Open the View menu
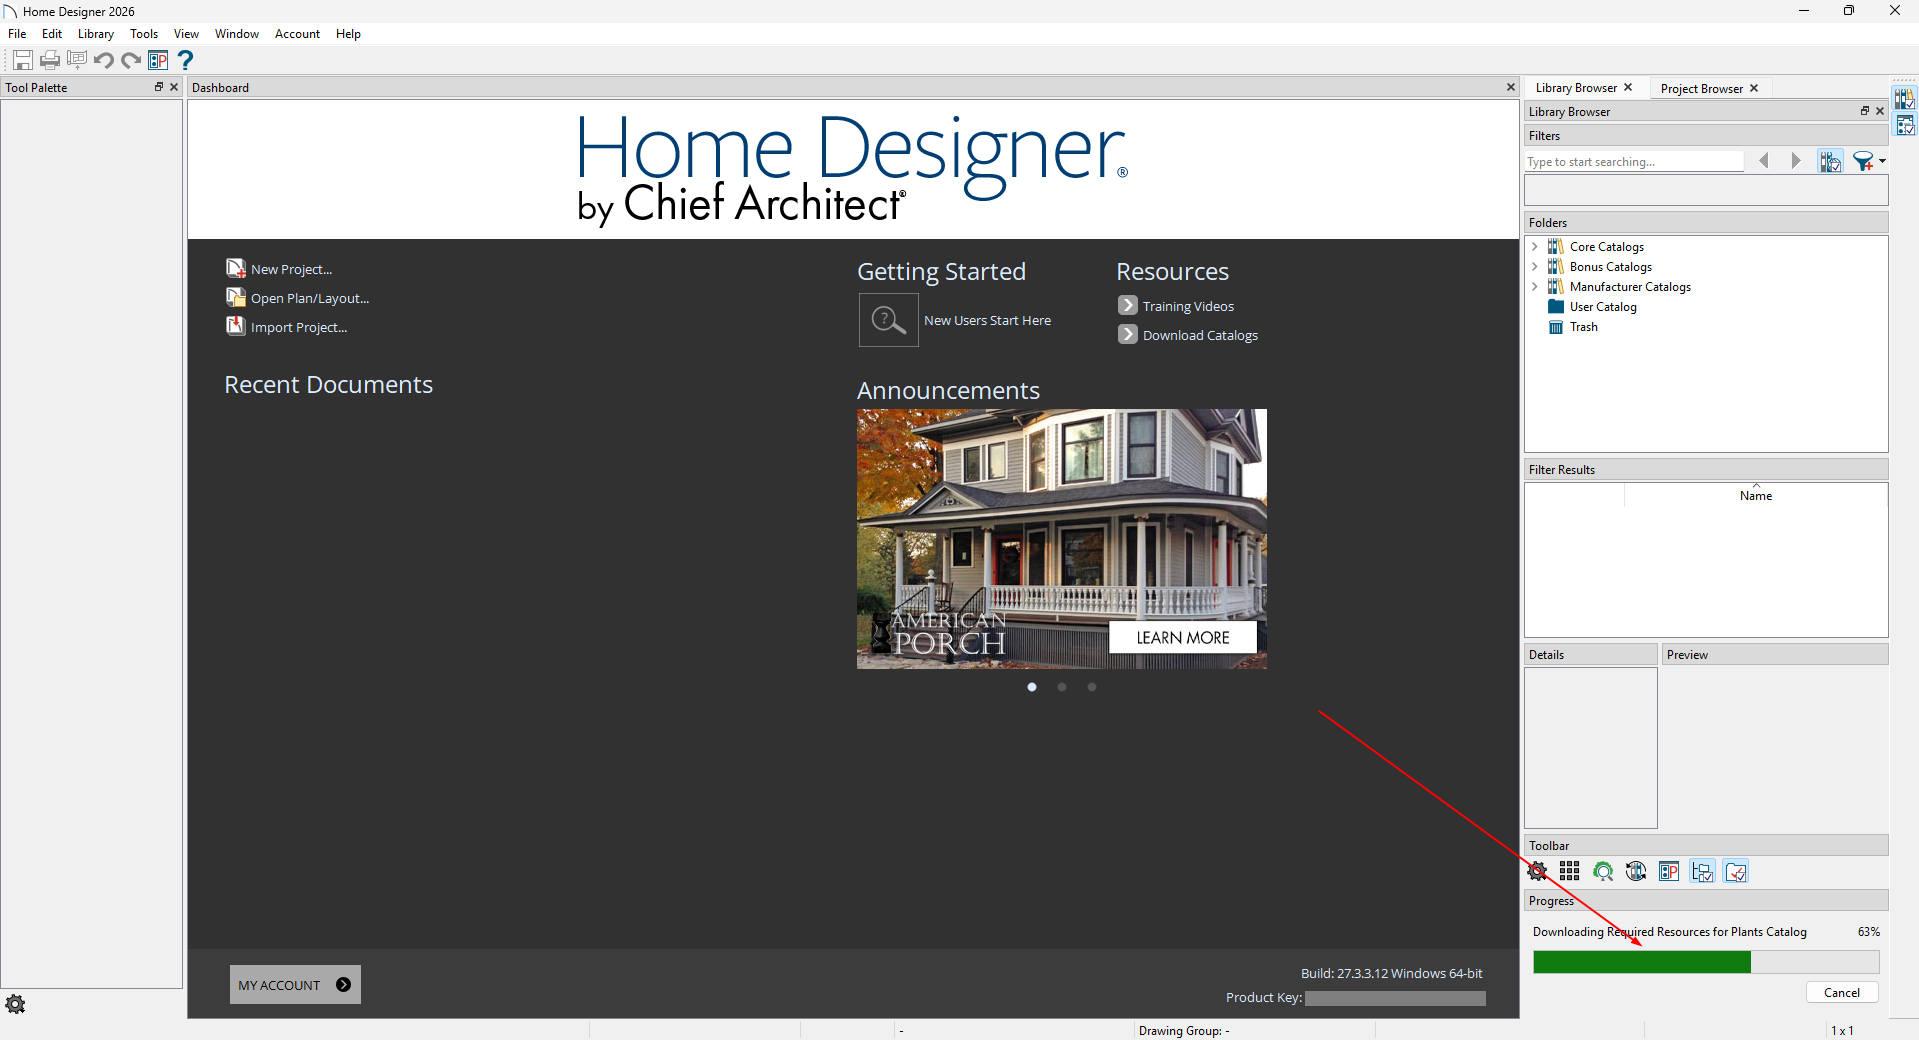Viewport: 1919px width, 1040px height. (x=186, y=34)
